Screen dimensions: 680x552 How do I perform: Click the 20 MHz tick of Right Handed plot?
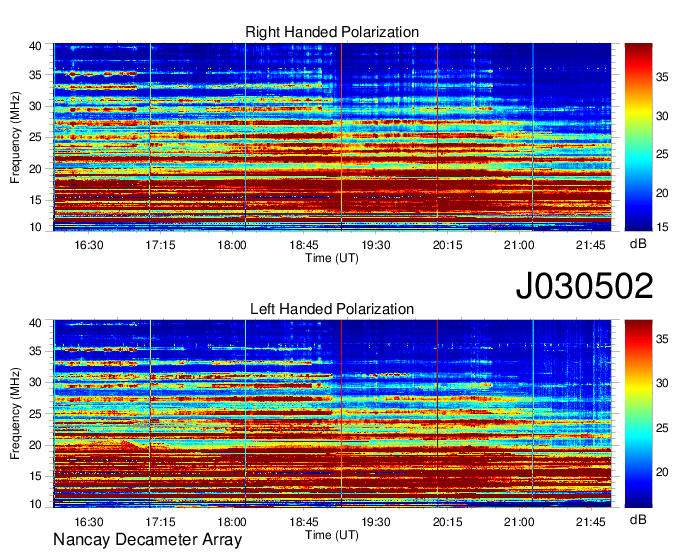pos(36,169)
